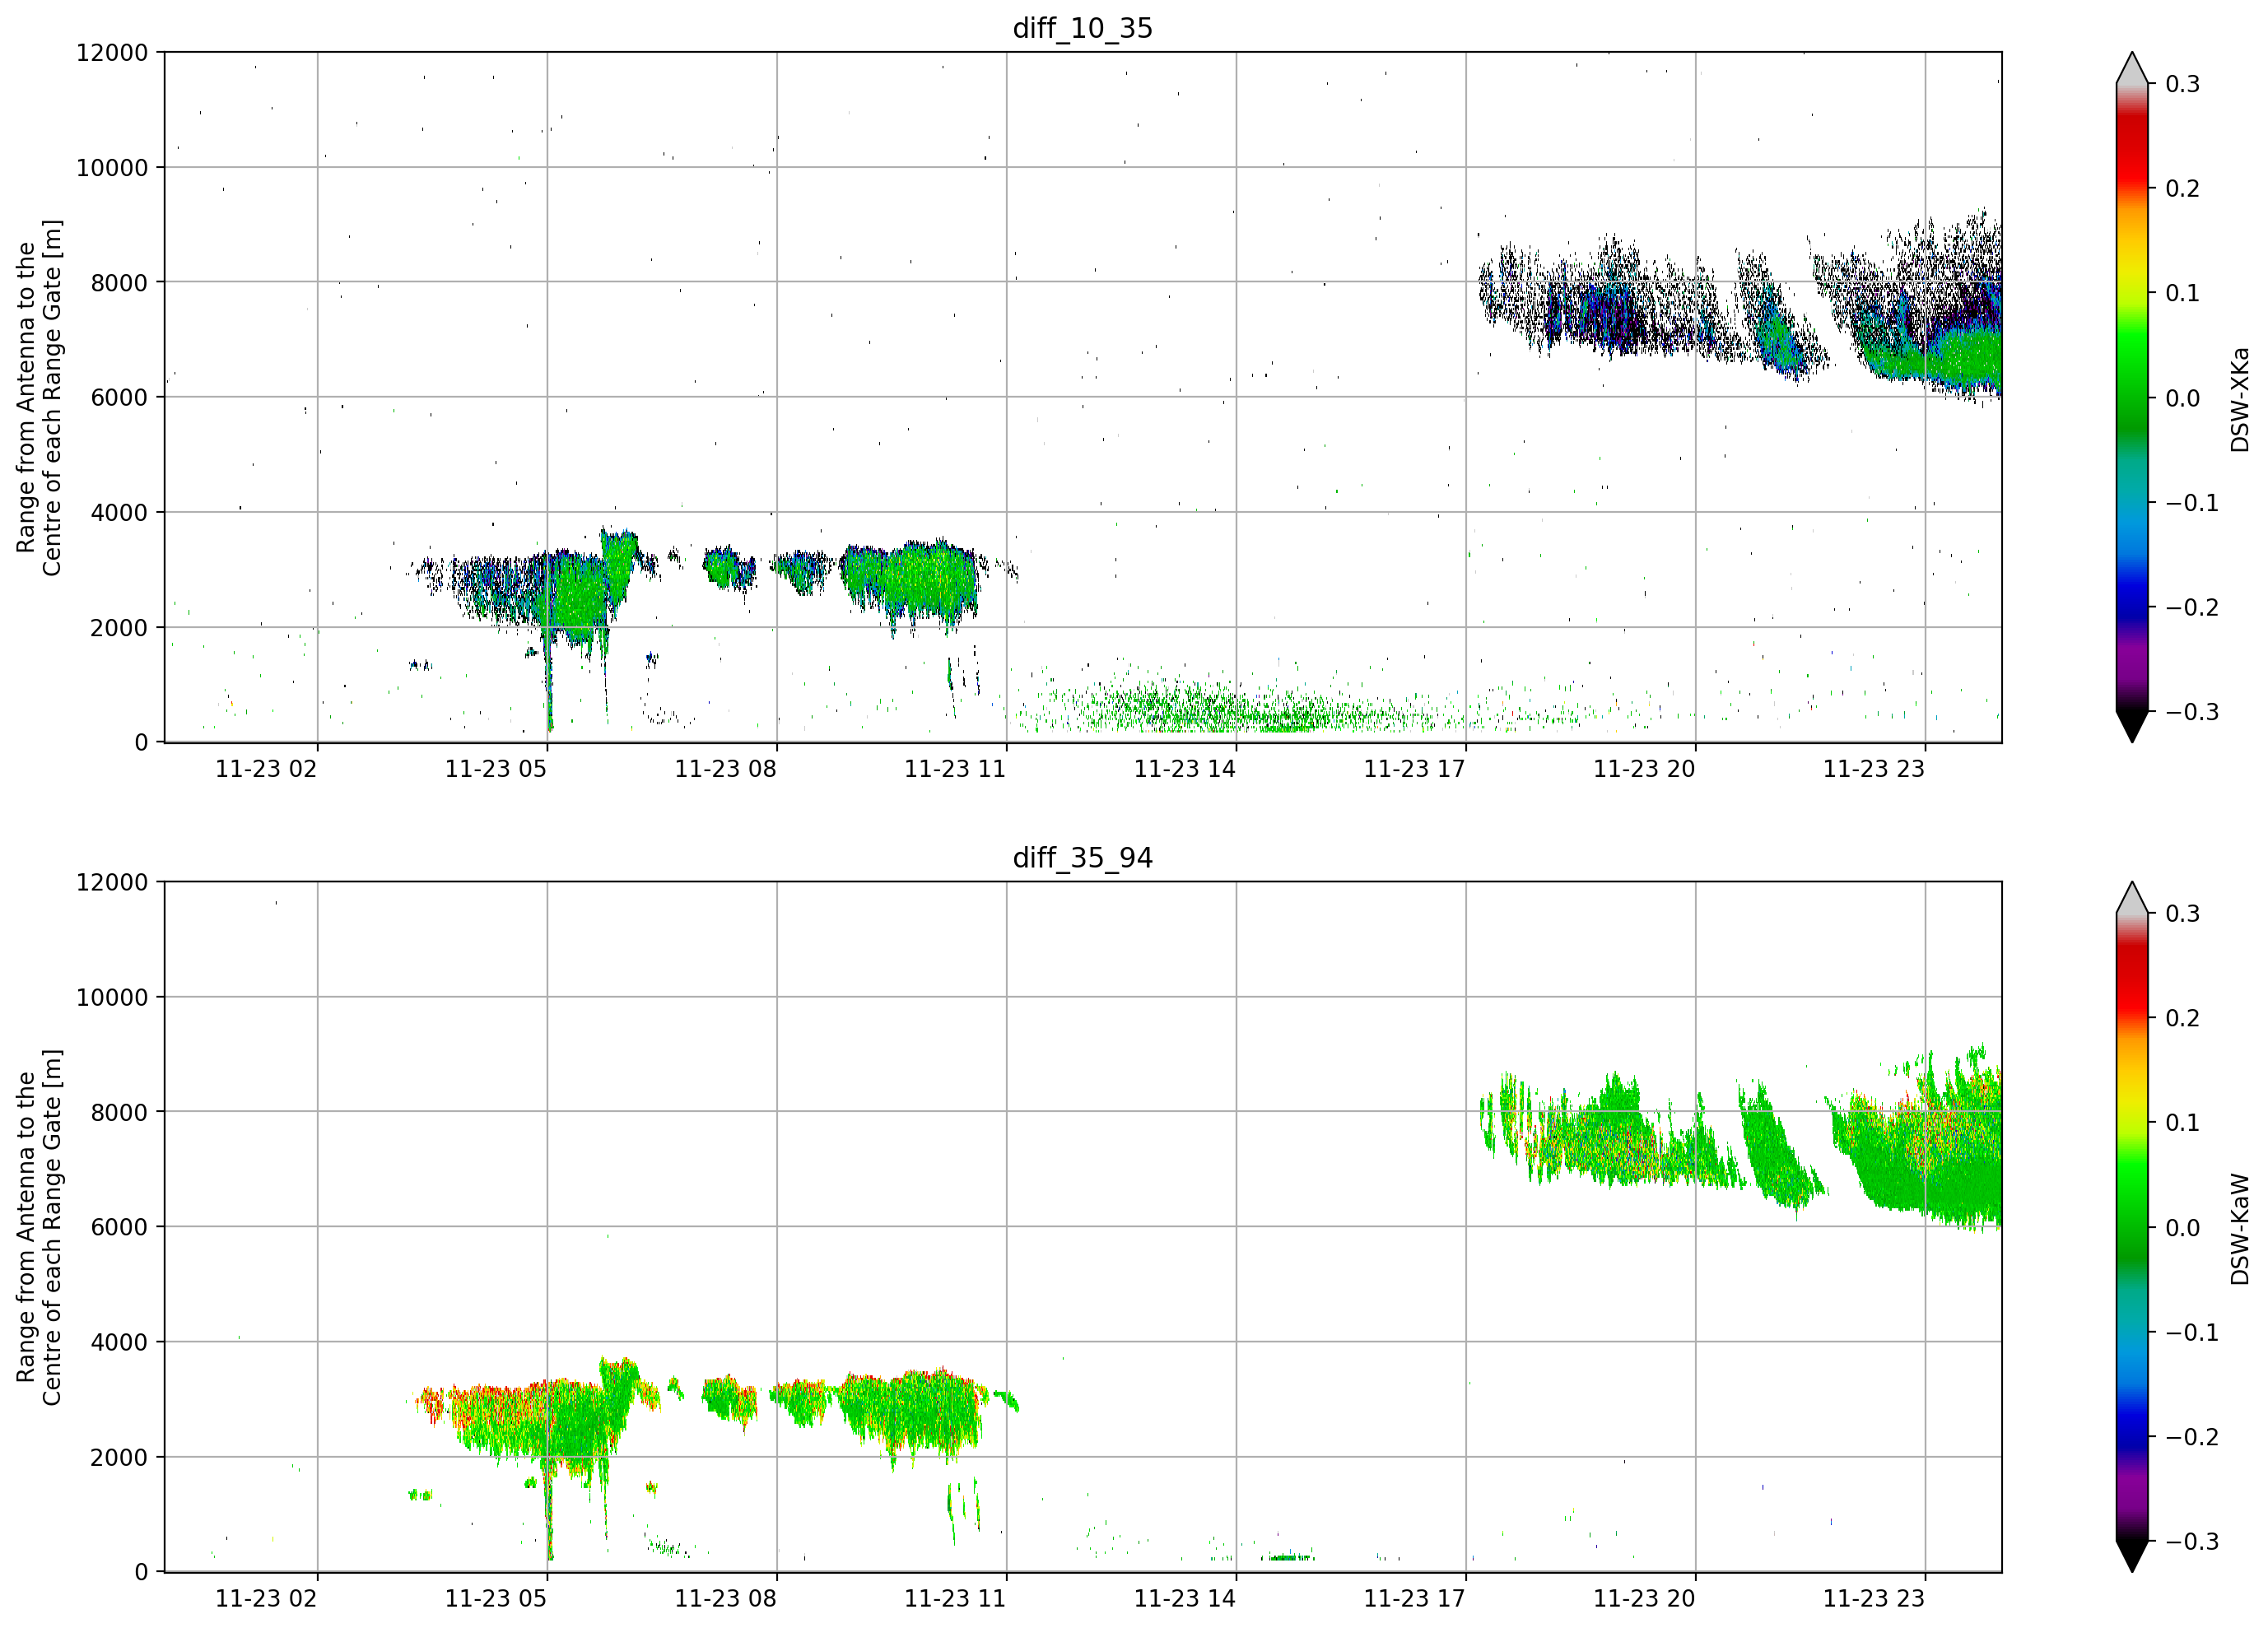Click the top colorbar's 0.0 tick label
This screenshot has height=1628, width=2268.
click(x=2183, y=399)
